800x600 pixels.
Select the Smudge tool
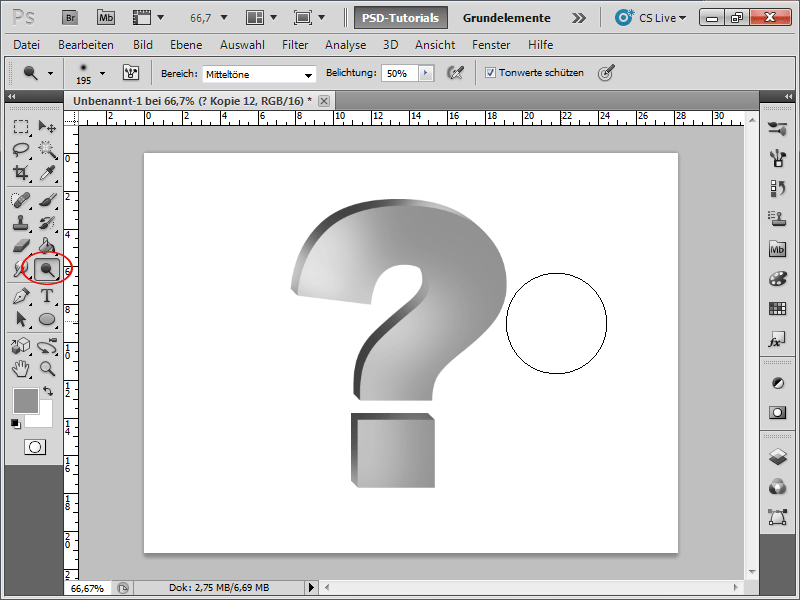point(20,269)
